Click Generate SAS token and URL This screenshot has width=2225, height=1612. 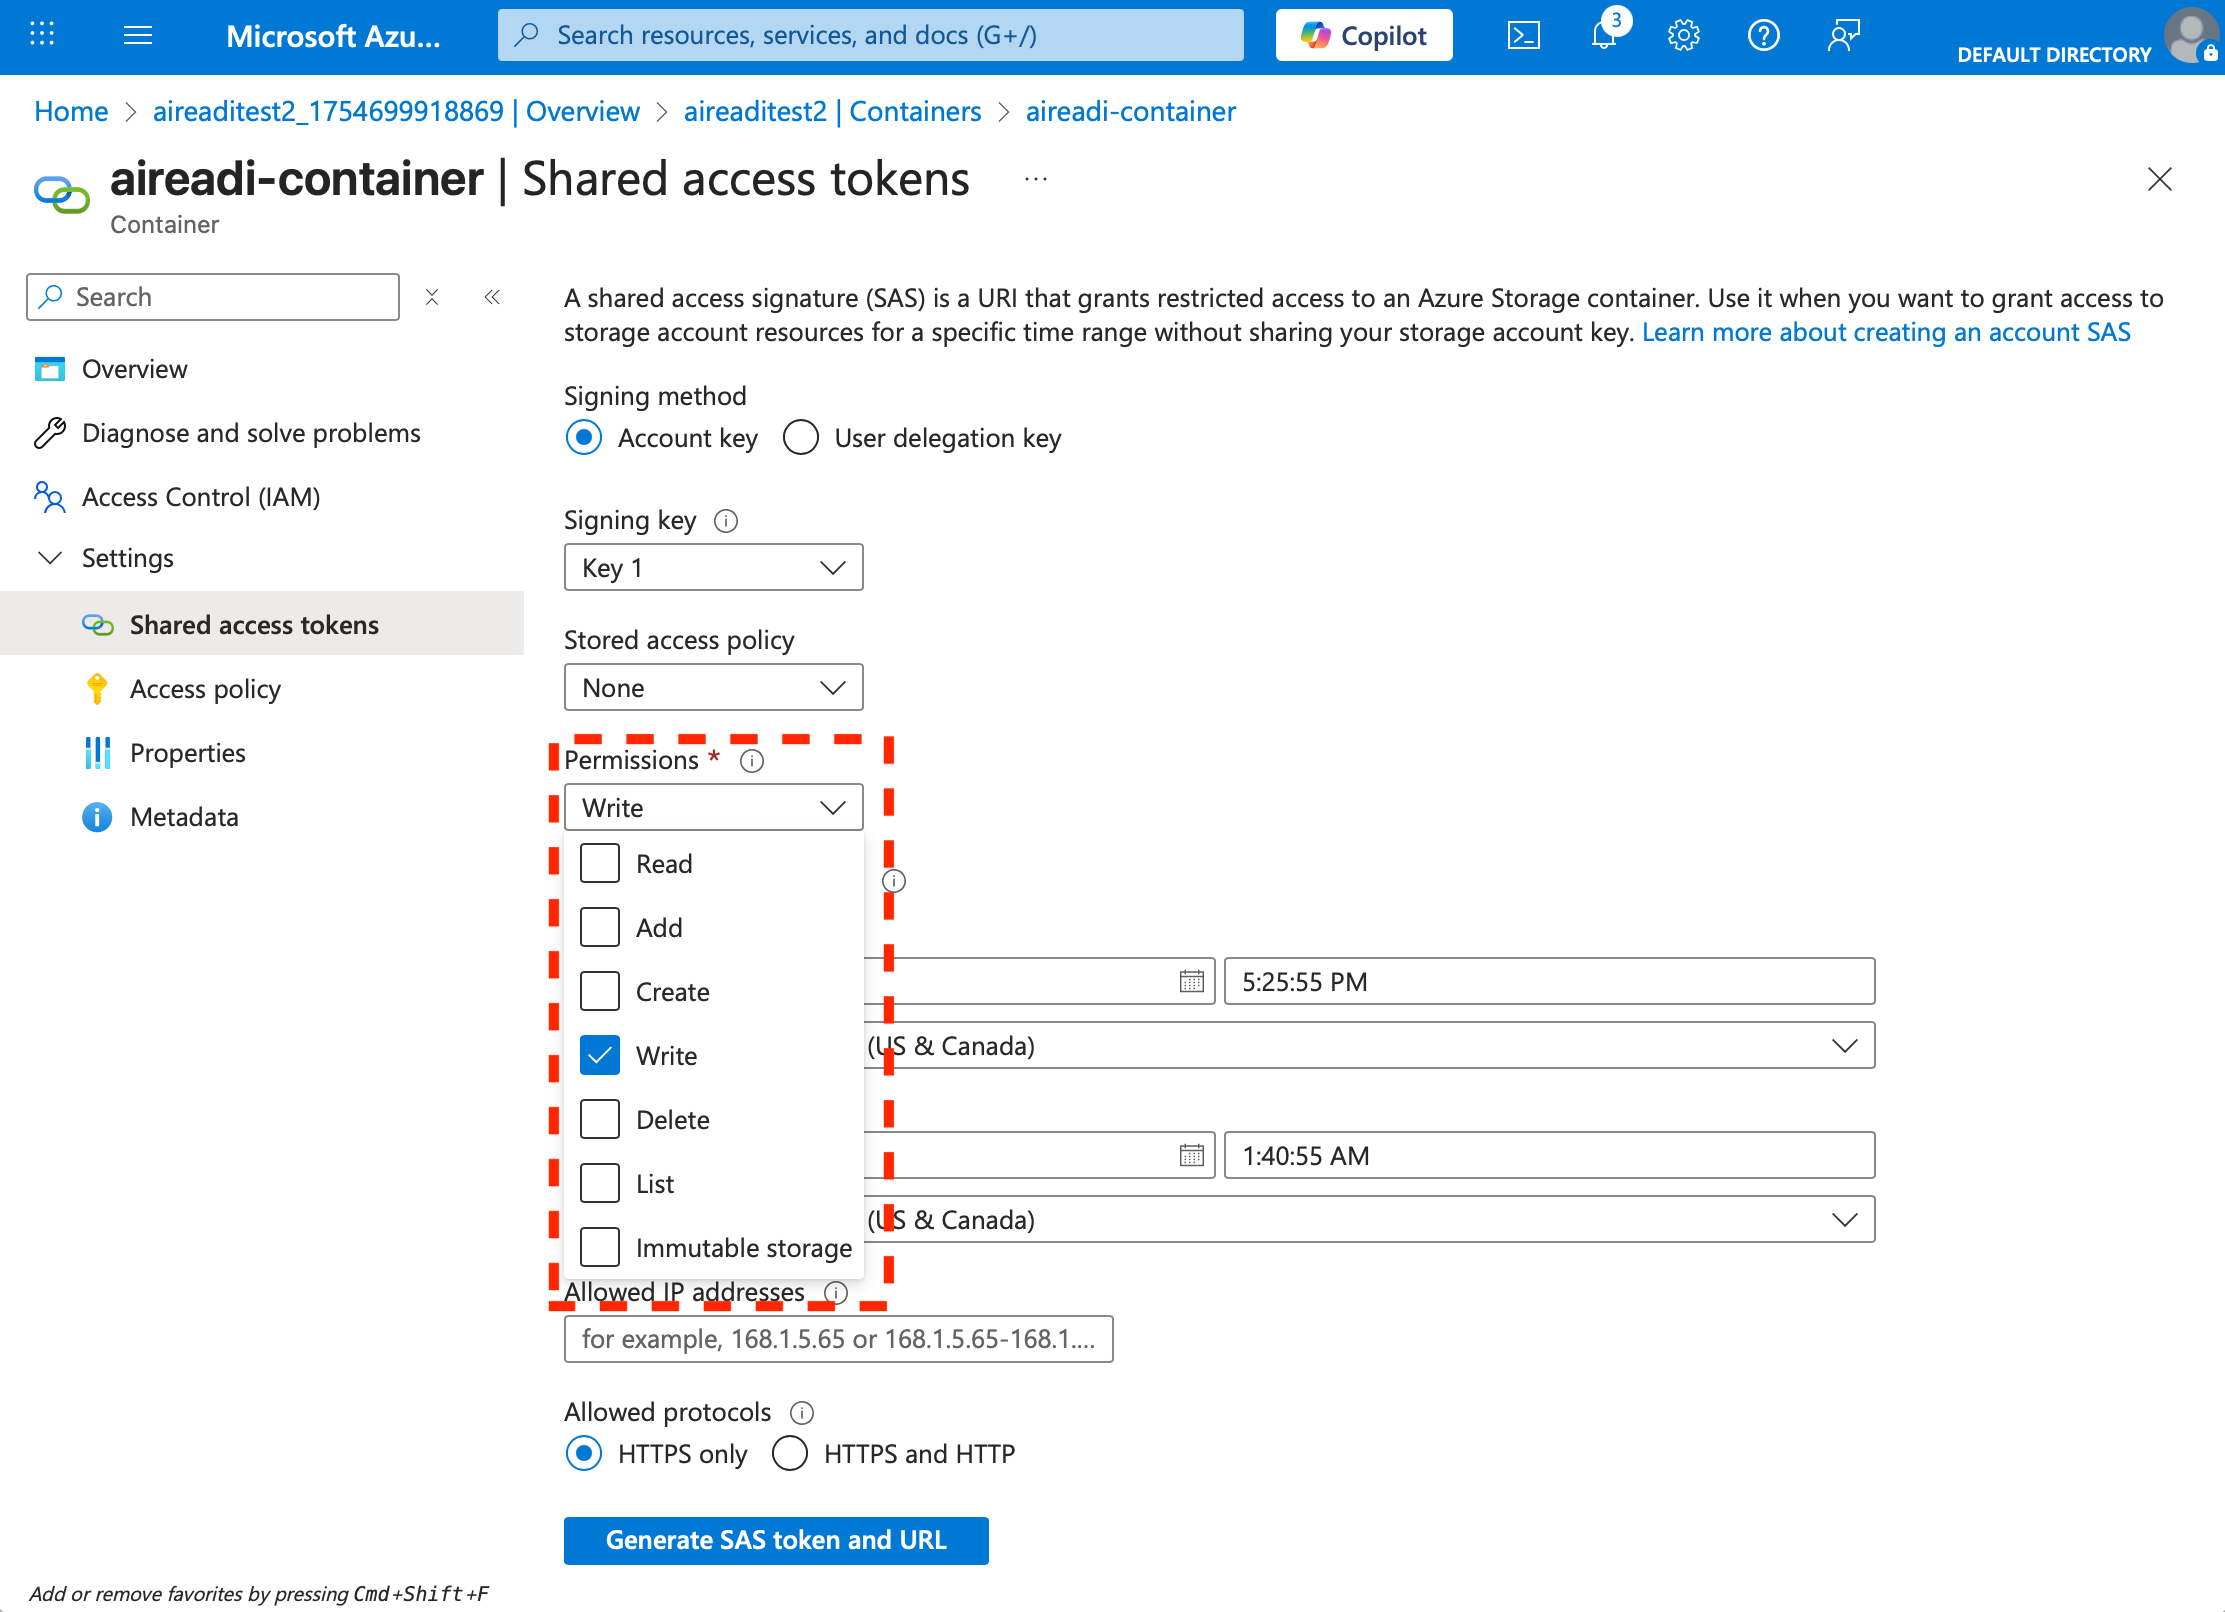[776, 1540]
